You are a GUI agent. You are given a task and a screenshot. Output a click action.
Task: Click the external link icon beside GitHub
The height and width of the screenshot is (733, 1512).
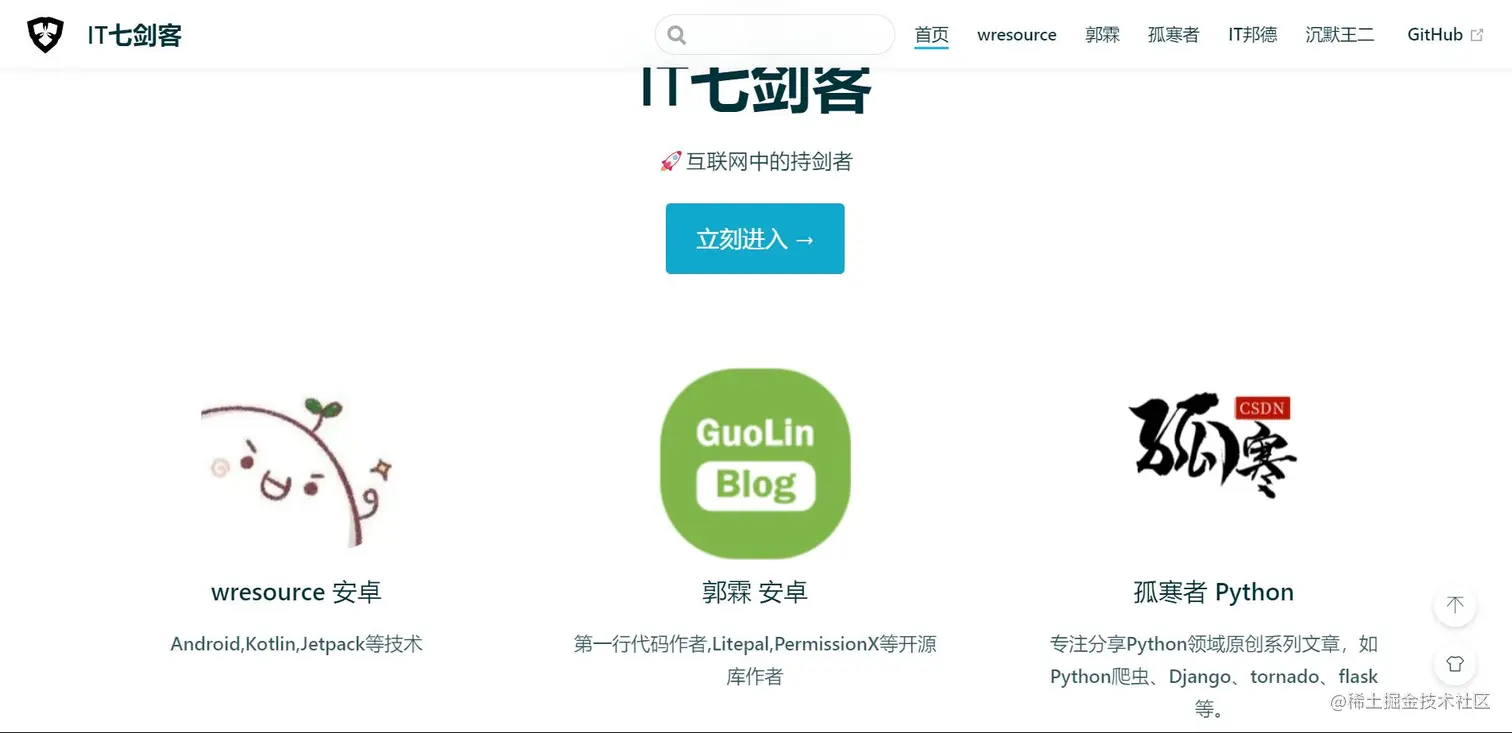pyautogui.click(x=1476, y=35)
